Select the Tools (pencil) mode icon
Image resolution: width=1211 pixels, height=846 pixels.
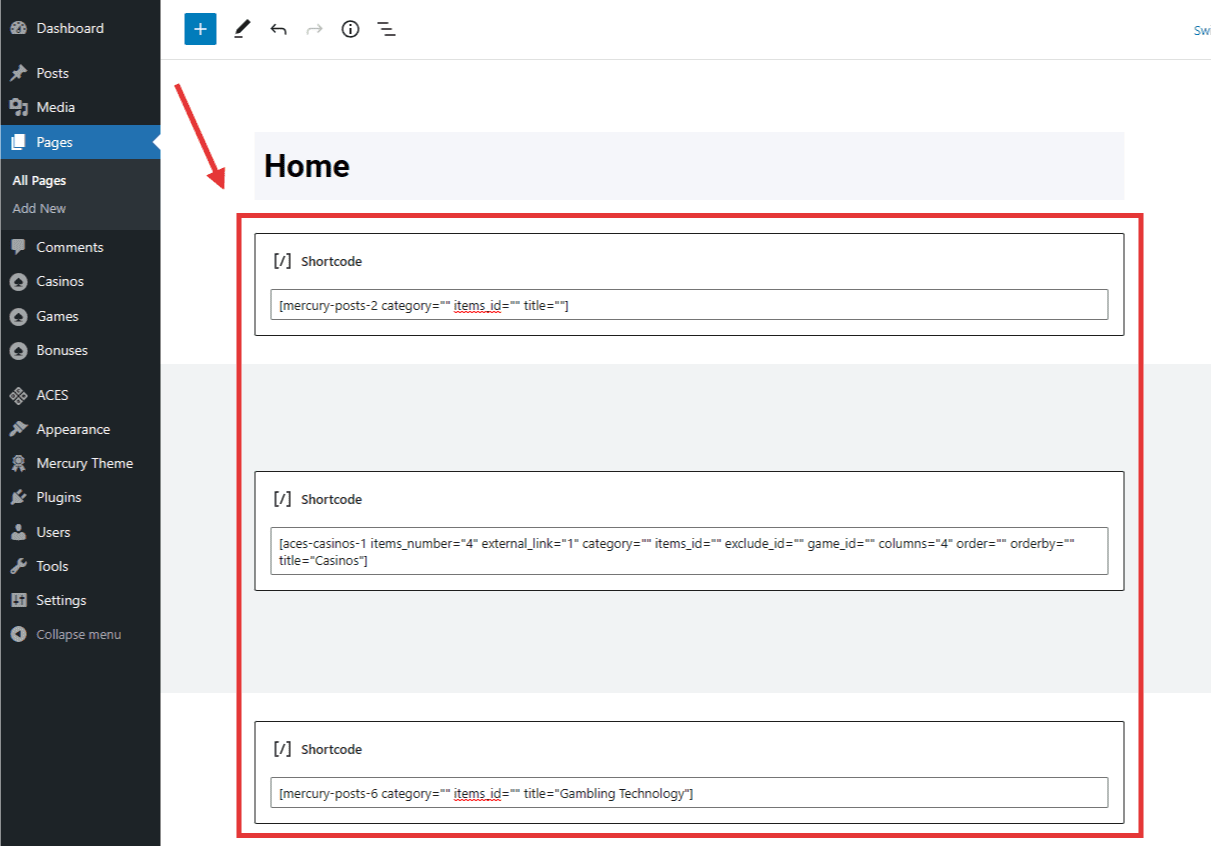241,29
